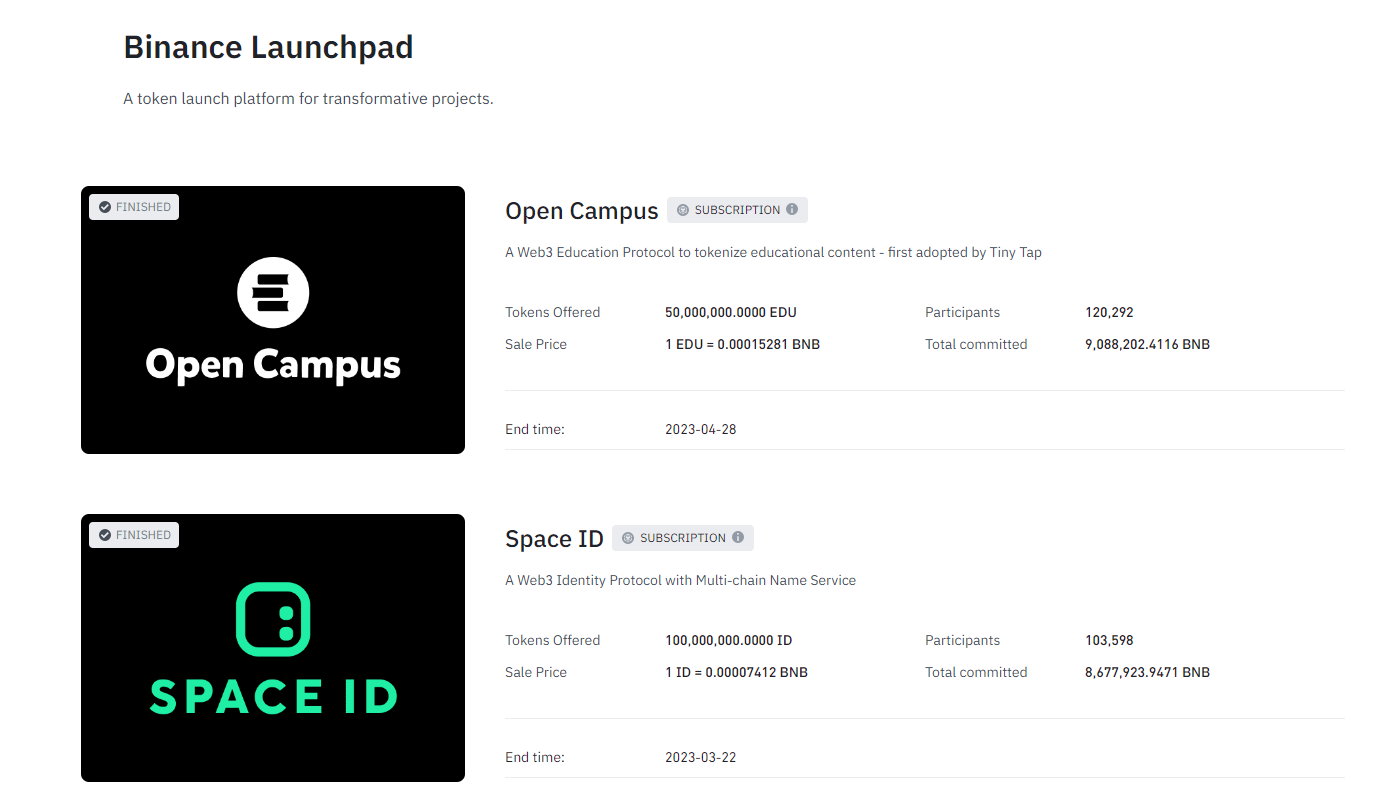Click the Space ID SUBSCRIPTION tag
The height and width of the screenshot is (807, 1397).
click(x=683, y=538)
